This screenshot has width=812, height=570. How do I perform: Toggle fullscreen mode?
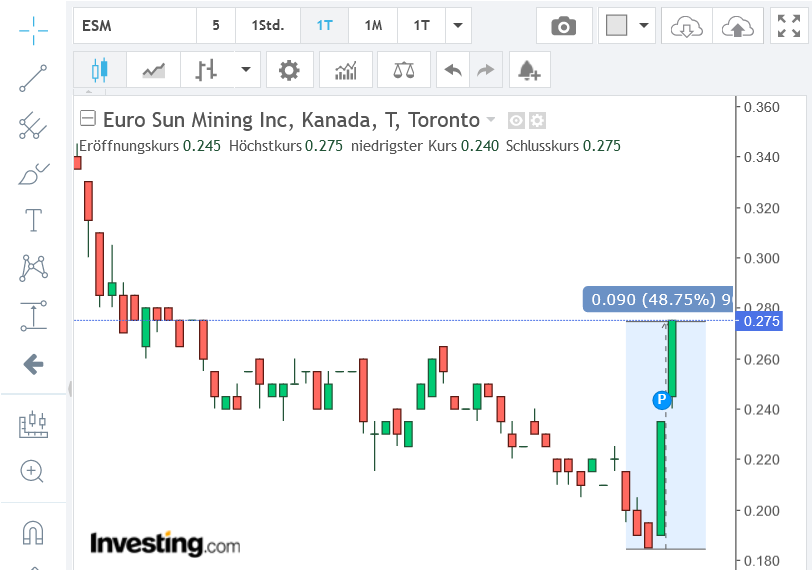pos(789,25)
